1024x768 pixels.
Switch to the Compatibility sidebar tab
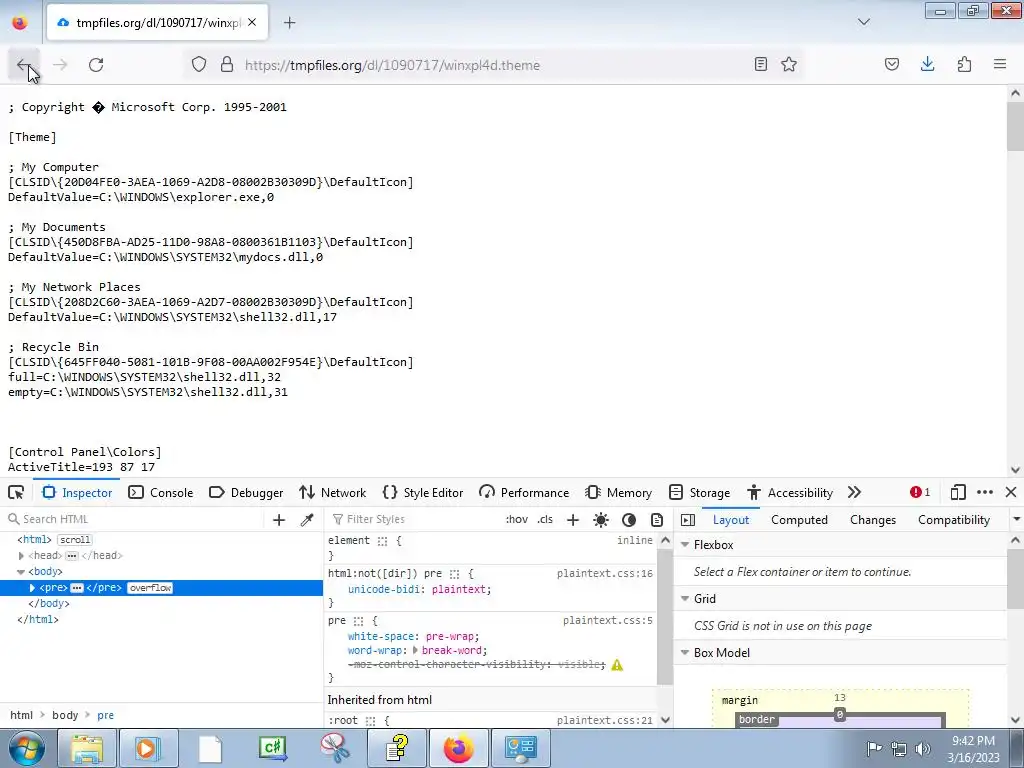pyautogui.click(x=953, y=520)
